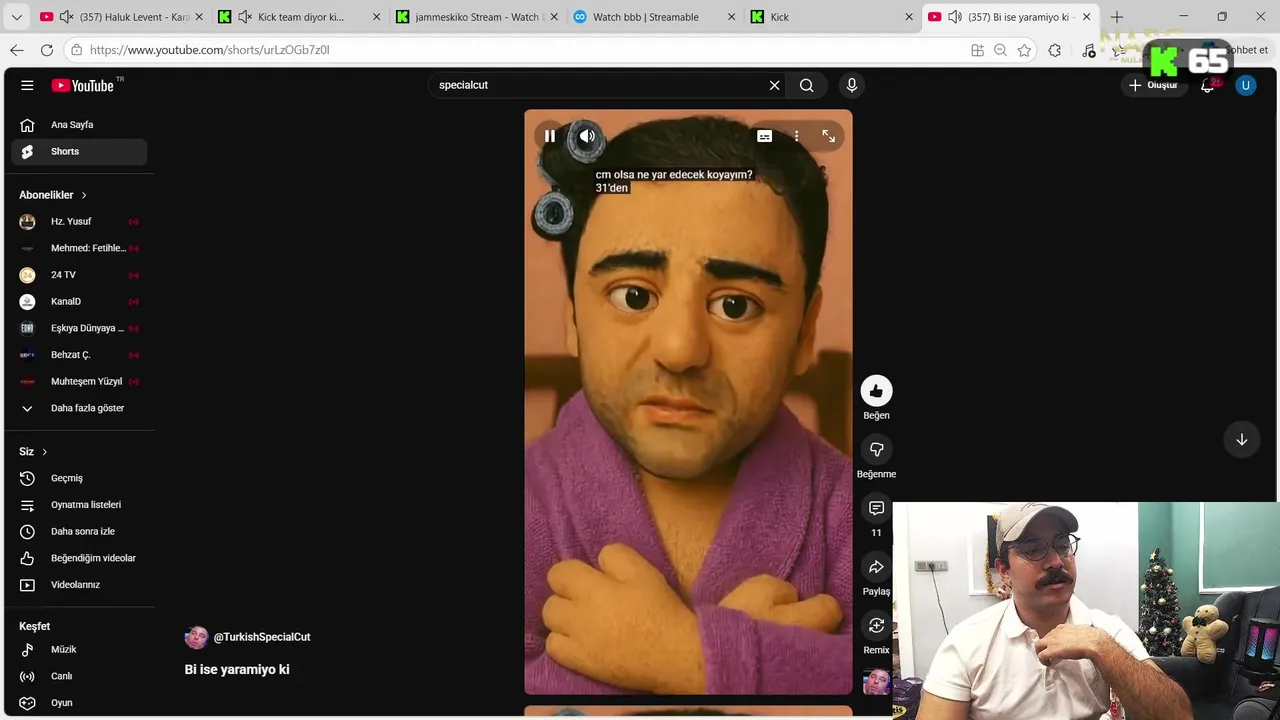The width and height of the screenshot is (1280, 720).
Task: Go to the next Short with down arrow
Action: coord(1241,440)
